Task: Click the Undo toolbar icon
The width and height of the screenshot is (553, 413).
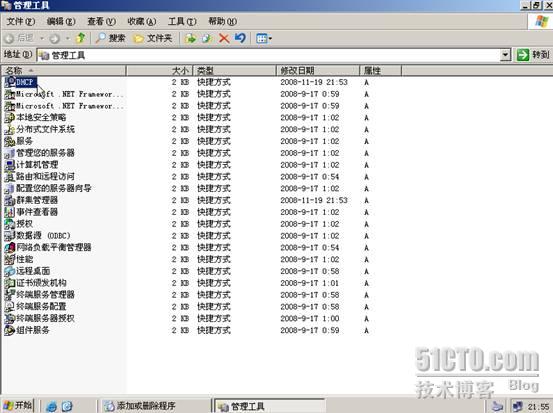Action: coord(240,38)
